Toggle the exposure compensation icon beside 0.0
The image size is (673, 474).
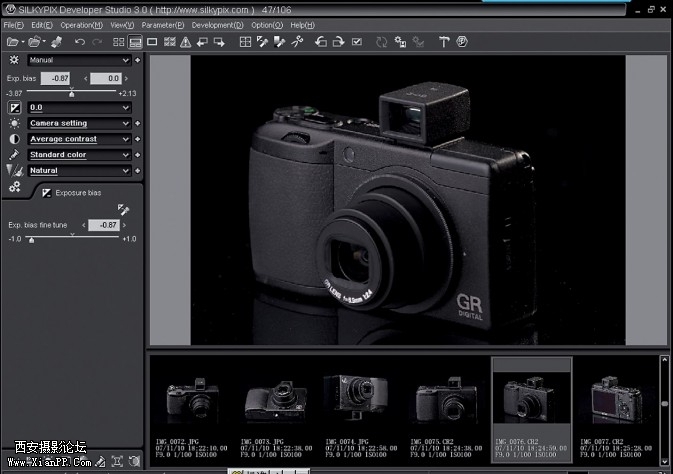[14, 107]
